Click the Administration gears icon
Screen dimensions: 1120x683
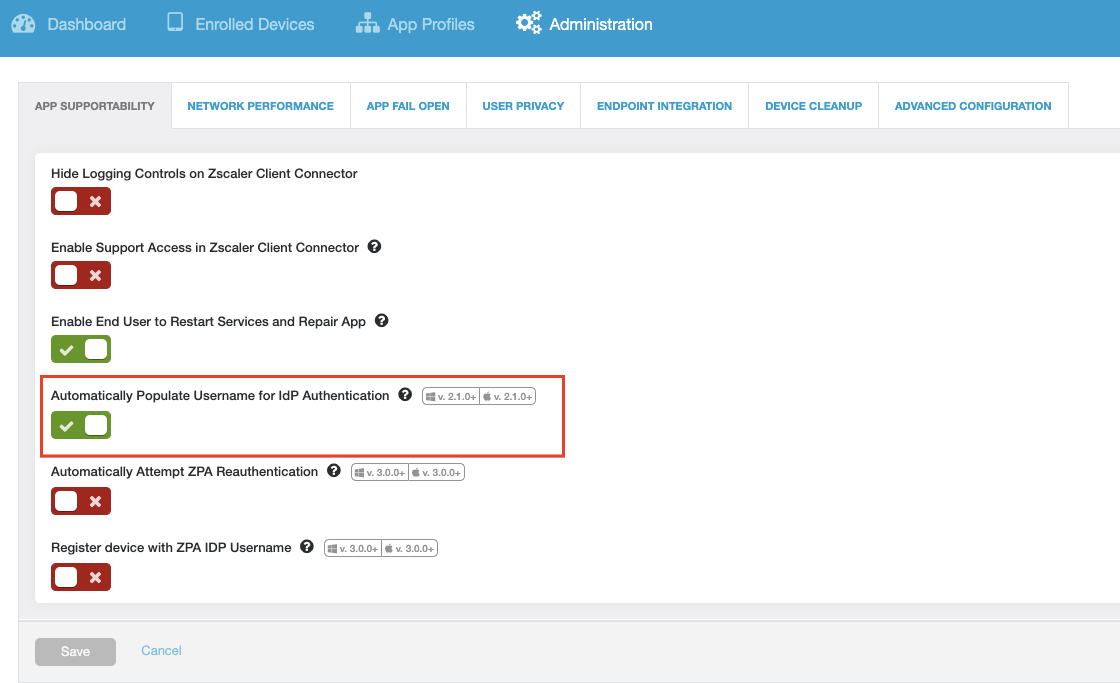528,22
